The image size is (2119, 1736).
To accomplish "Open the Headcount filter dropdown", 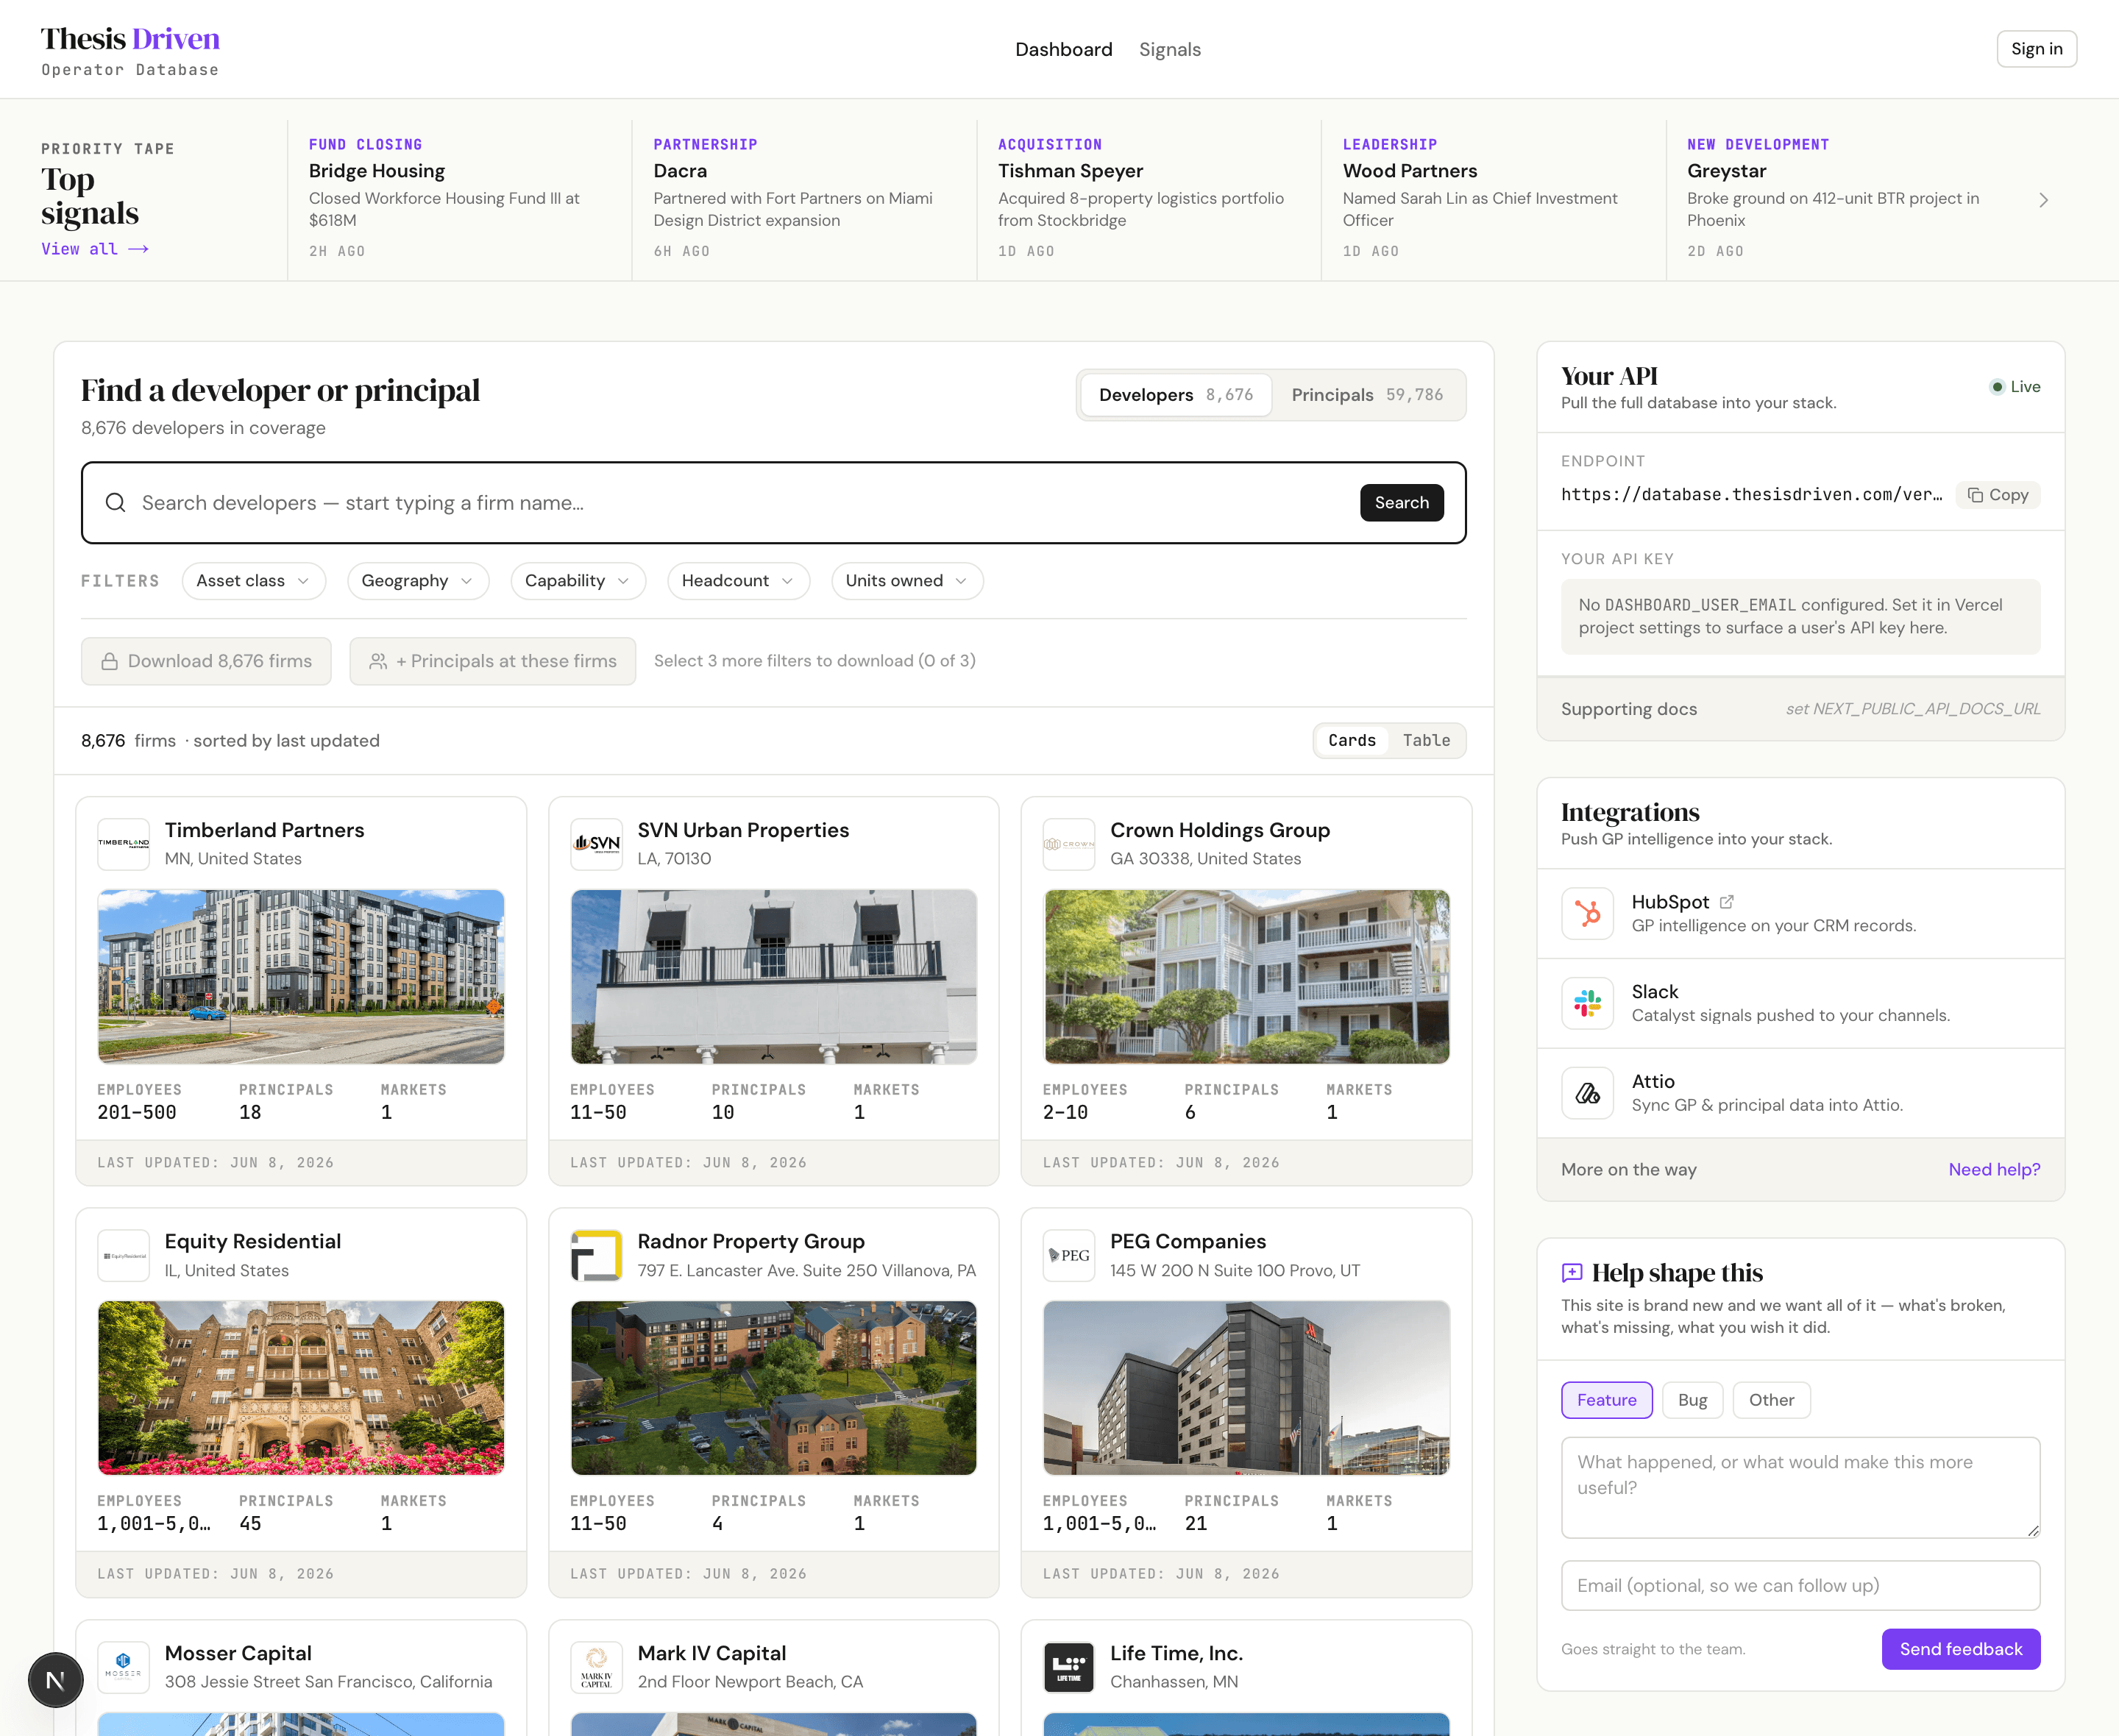I will pyautogui.click(x=738, y=581).
